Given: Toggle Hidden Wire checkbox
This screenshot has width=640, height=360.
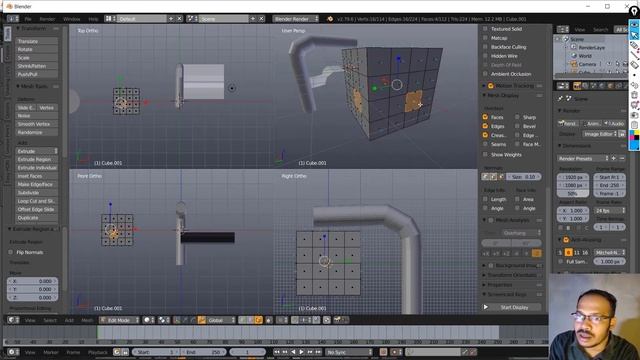Looking at the screenshot, I should tap(485, 56).
